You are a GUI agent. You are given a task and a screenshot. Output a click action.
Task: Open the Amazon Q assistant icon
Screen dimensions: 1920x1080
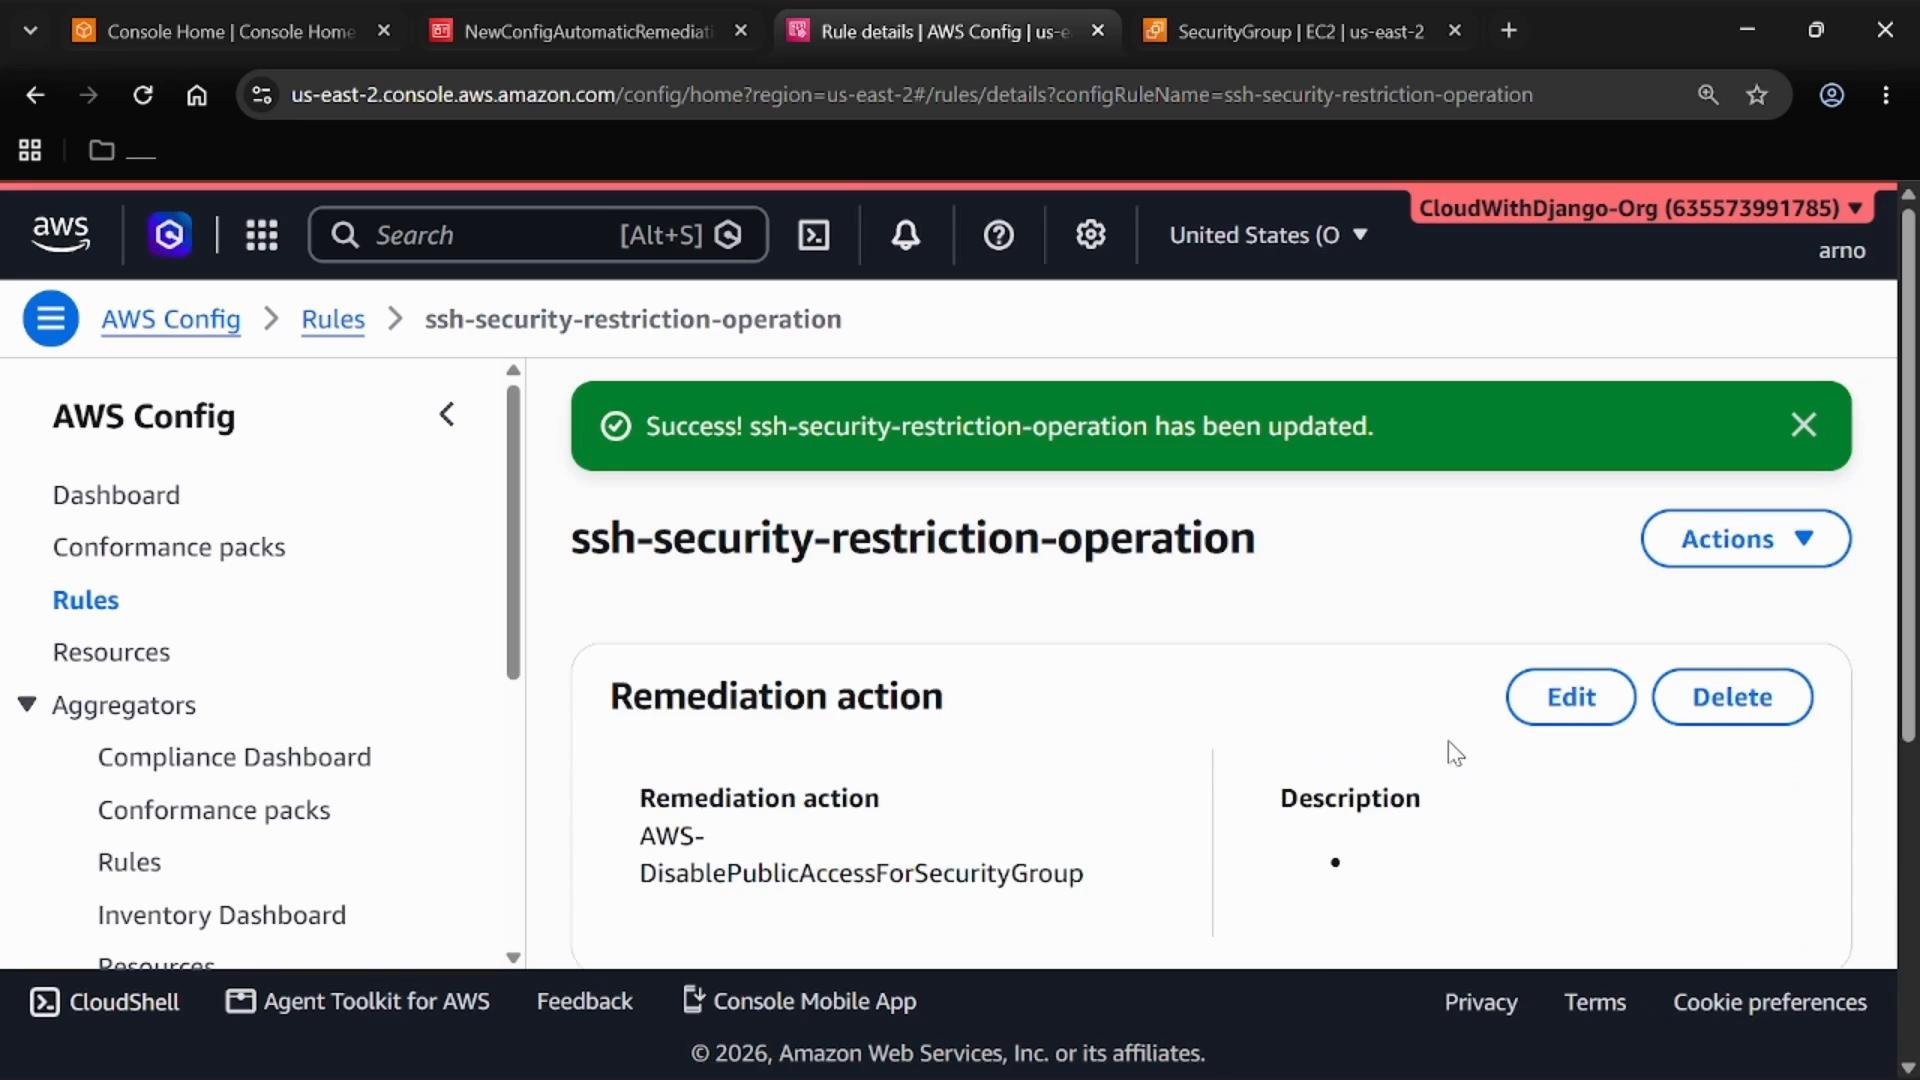169,235
